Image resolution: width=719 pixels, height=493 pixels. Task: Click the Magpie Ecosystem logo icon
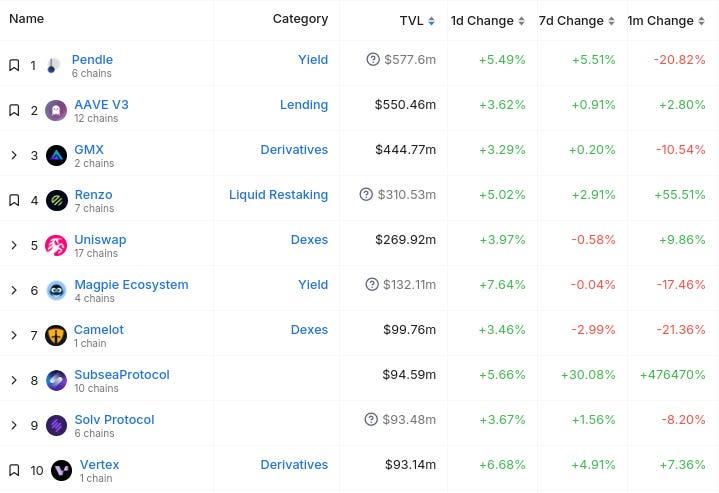point(56,291)
